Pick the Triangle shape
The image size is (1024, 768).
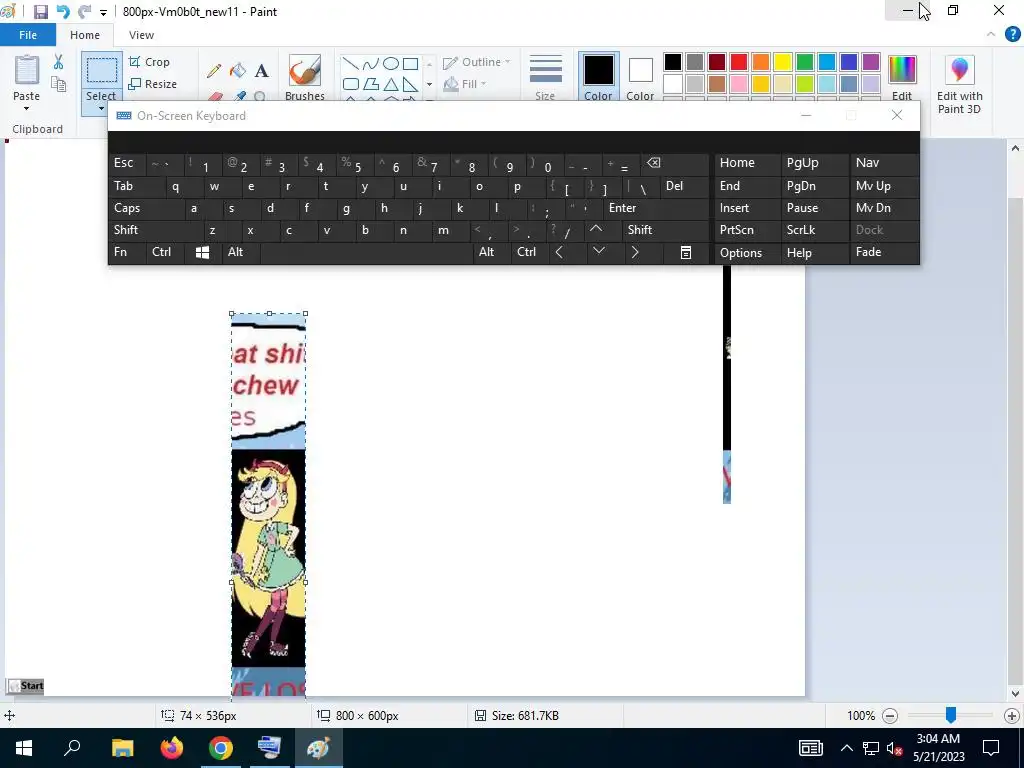tap(391, 84)
